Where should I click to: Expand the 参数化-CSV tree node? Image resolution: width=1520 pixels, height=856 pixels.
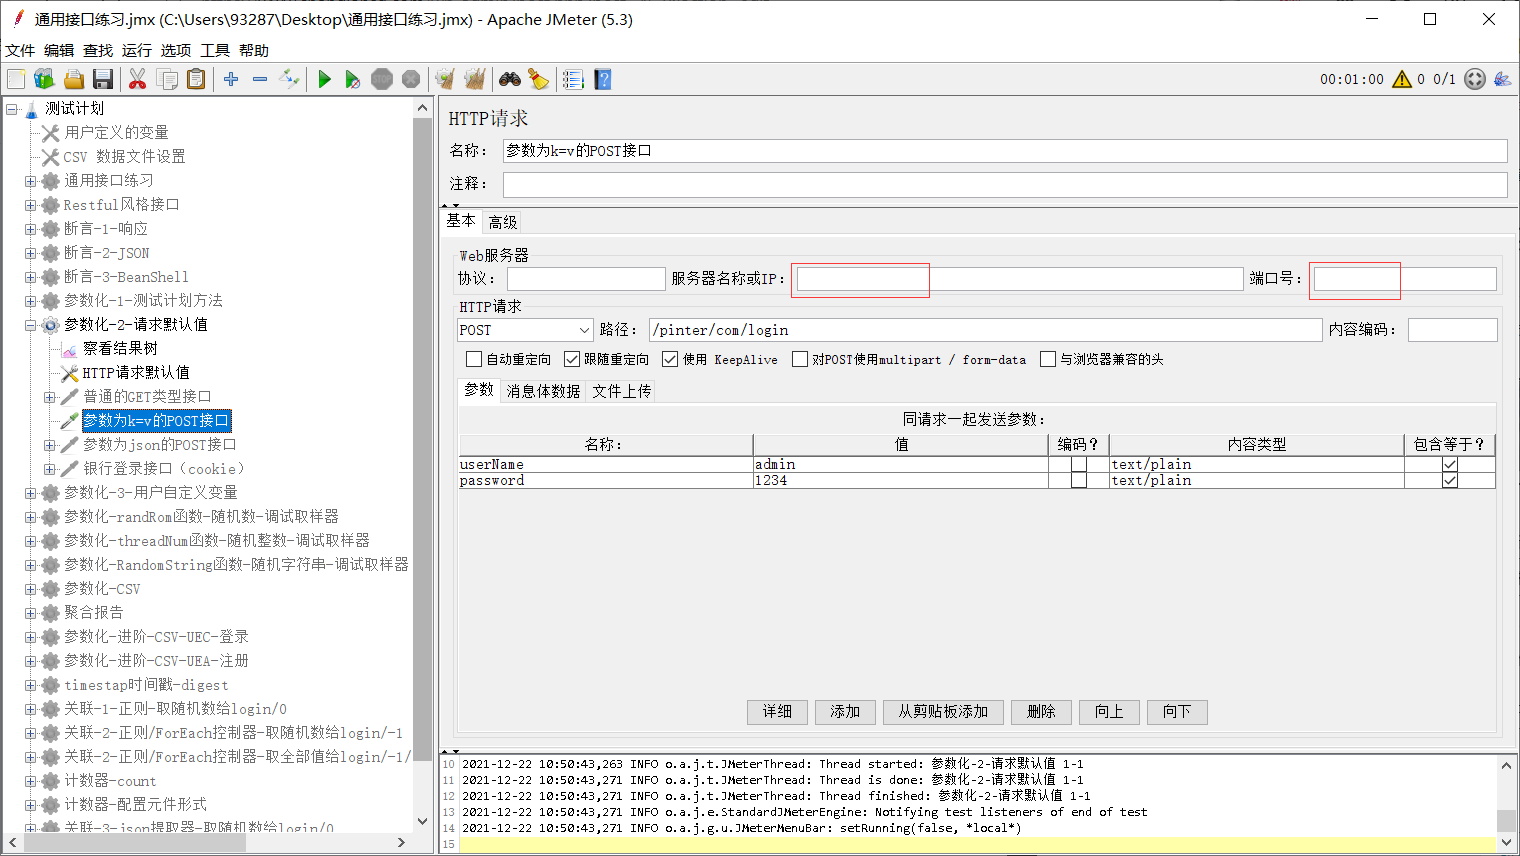(30, 589)
